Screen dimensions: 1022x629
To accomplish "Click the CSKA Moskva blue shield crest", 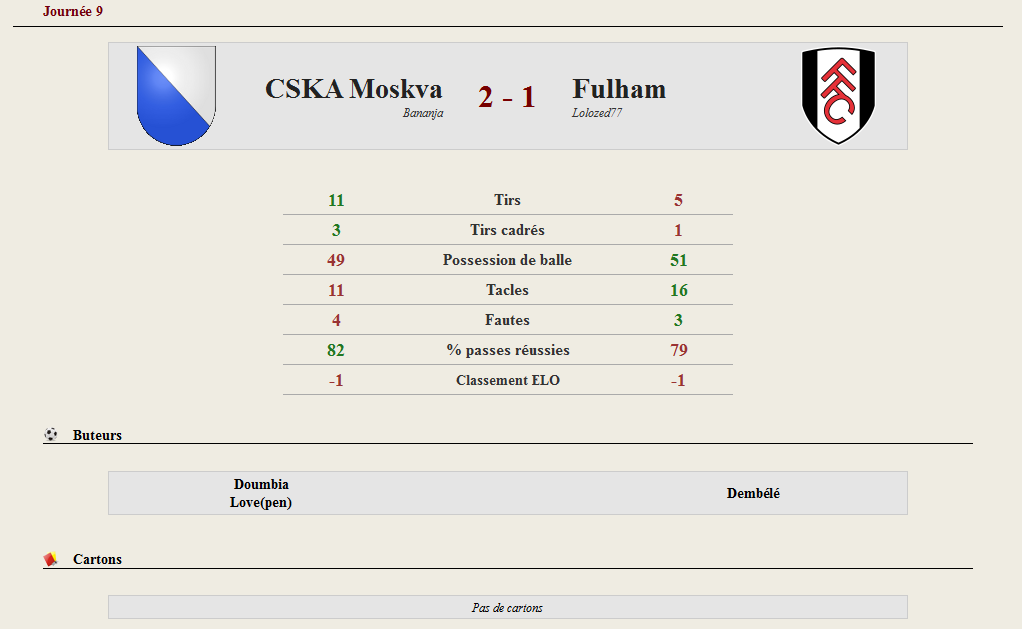I will click(176, 96).
